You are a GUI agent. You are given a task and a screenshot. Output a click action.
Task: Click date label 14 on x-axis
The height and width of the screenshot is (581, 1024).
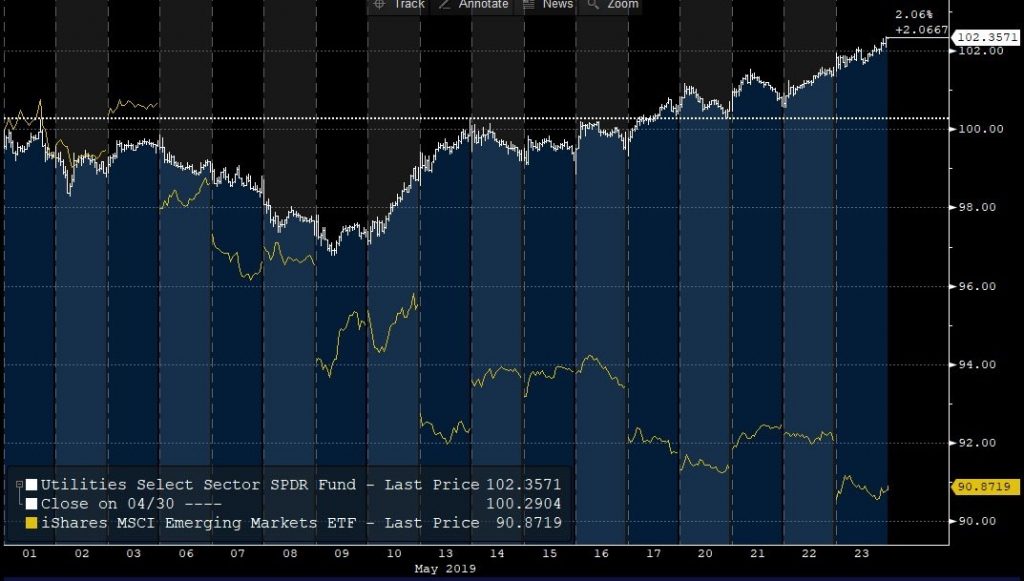point(498,554)
